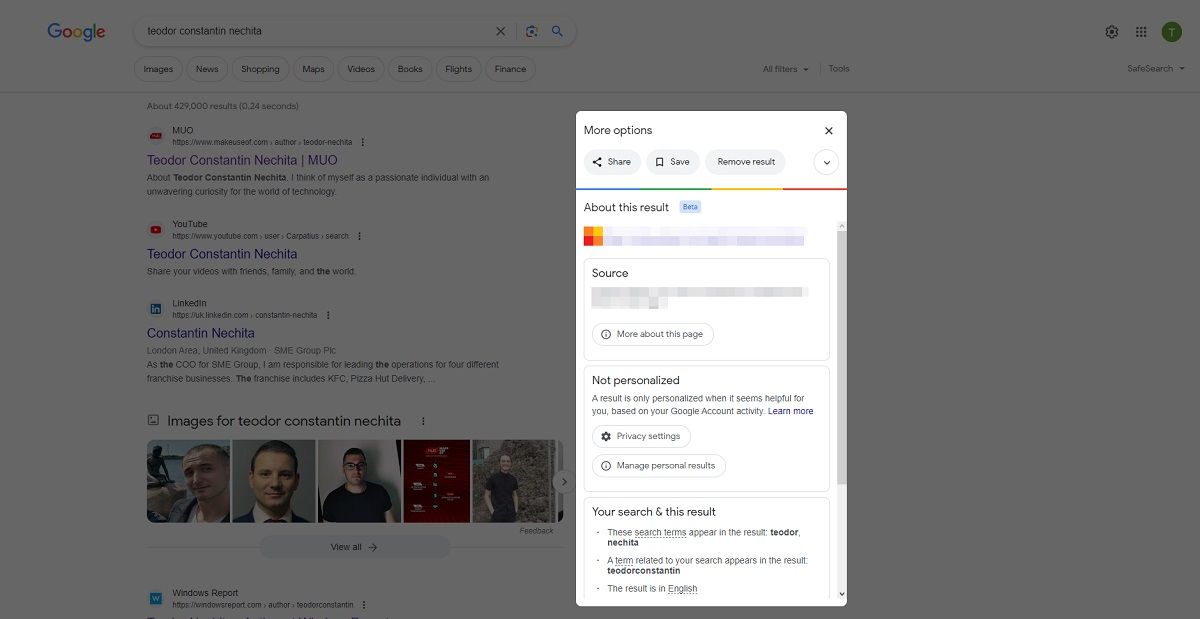The height and width of the screenshot is (619, 1200).
Task: Clear the search box text
Action: tap(501, 31)
